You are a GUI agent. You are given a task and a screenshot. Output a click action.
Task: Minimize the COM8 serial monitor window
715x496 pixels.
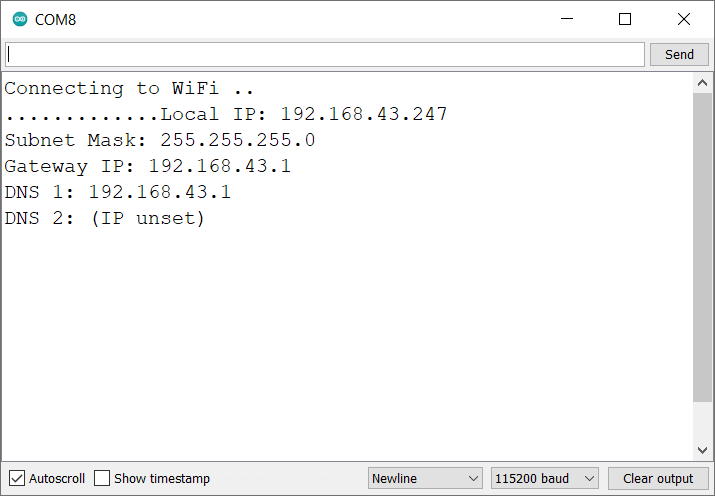(567, 19)
